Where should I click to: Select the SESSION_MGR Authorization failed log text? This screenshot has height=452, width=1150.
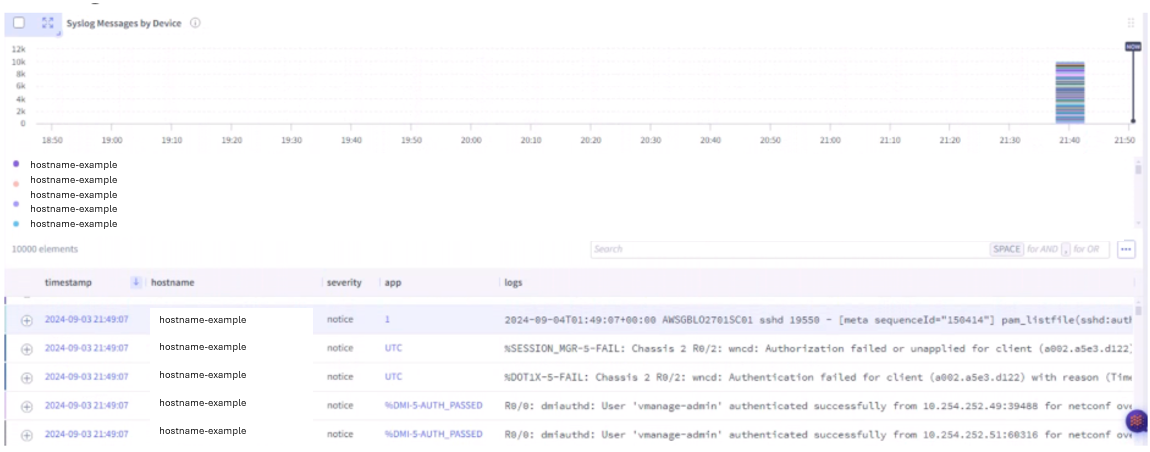(818, 349)
